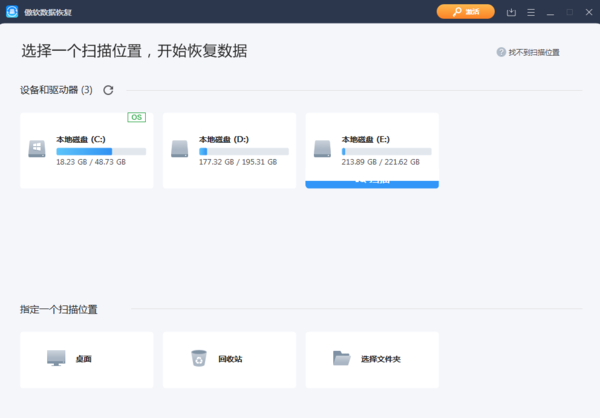The width and height of the screenshot is (600, 418).
Task: Click the 回收站 recycle bin icon
Action: pos(199,358)
